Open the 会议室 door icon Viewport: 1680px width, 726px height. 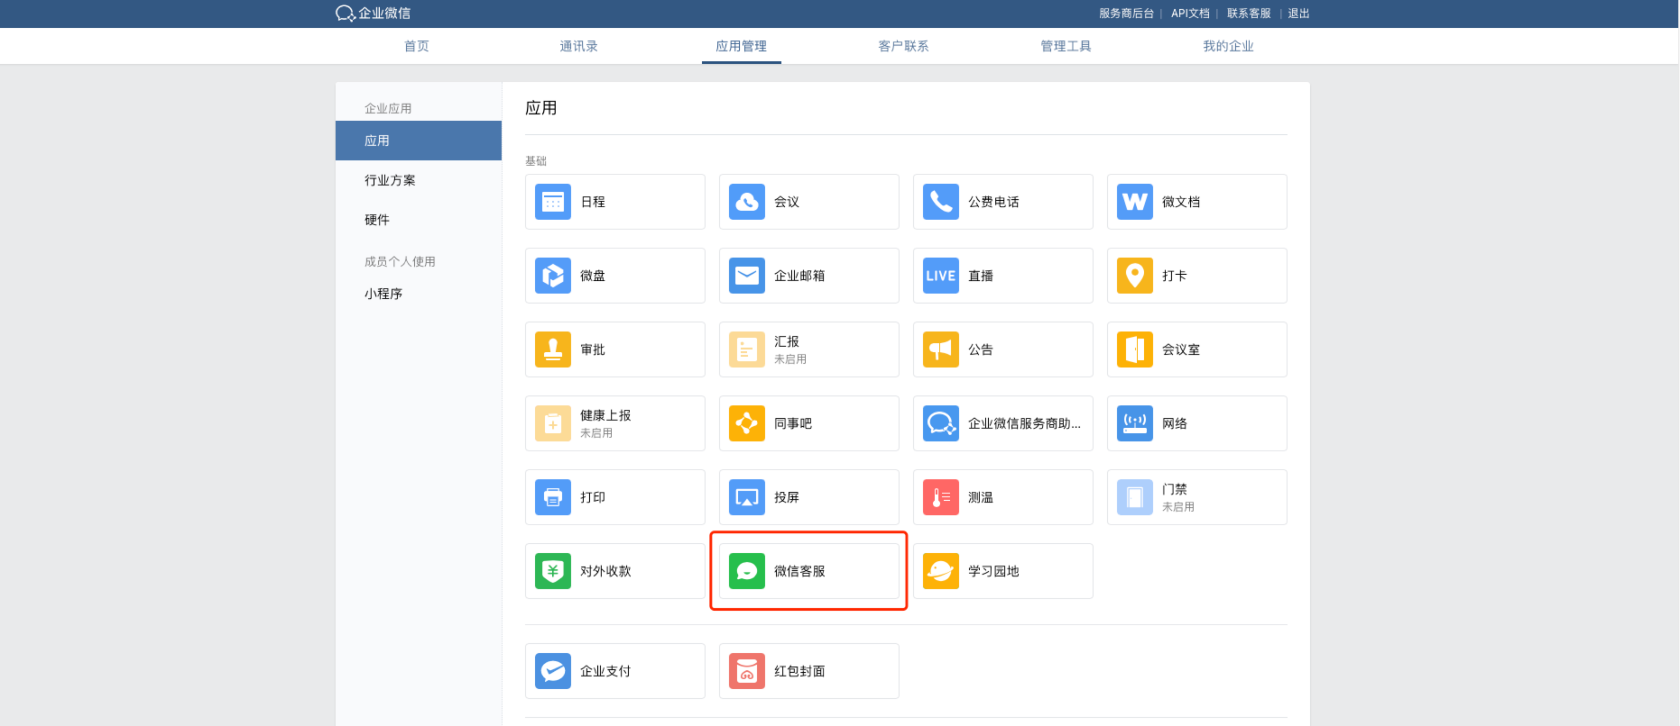(x=1135, y=350)
